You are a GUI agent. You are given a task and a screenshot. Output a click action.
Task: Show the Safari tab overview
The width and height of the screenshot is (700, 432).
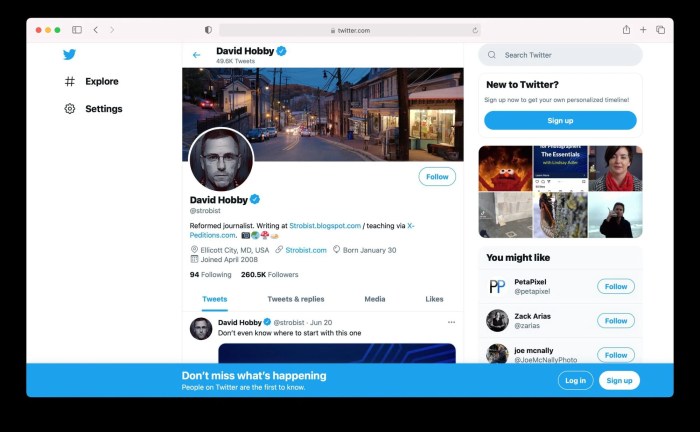[660, 30]
